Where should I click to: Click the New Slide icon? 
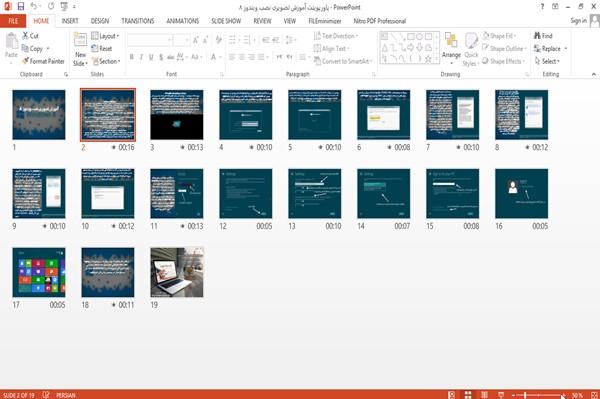point(80,41)
